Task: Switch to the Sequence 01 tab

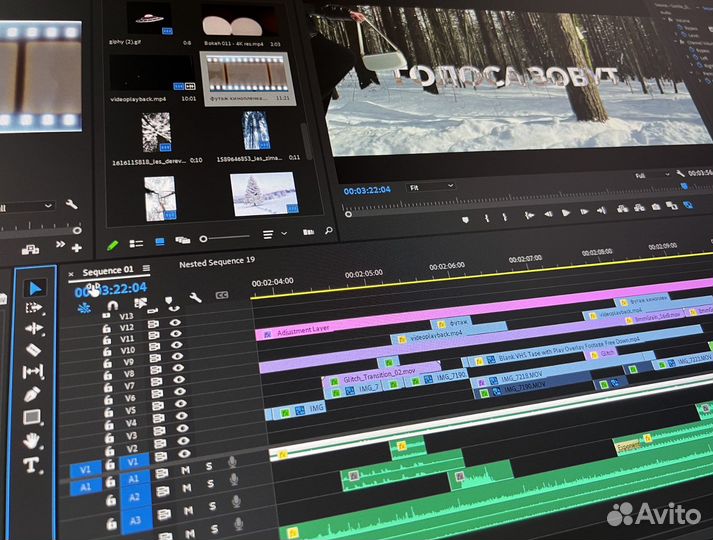Action: coord(107,271)
